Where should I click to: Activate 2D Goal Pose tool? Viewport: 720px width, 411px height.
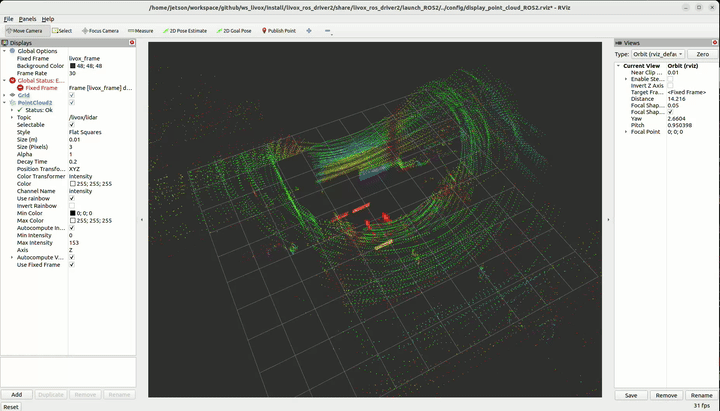pos(234,31)
